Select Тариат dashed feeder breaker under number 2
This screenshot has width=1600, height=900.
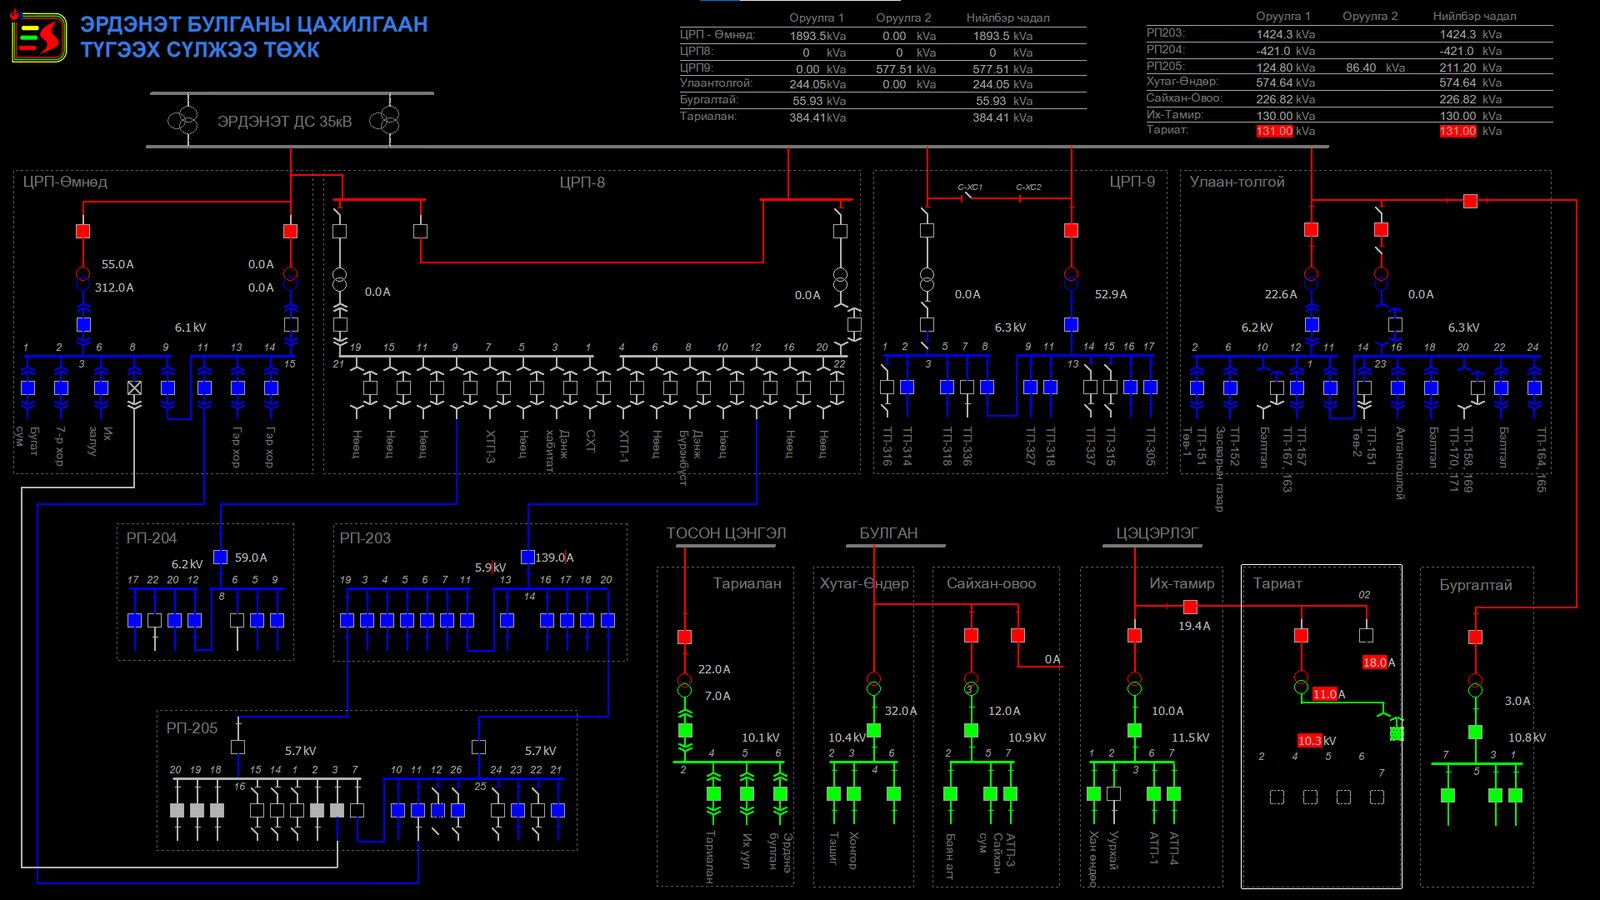pos(1277,797)
